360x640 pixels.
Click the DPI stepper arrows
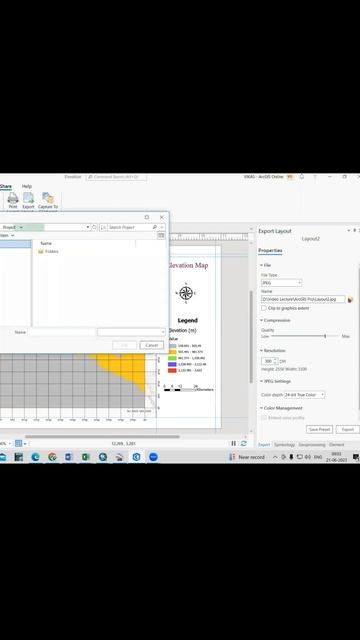tap(276, 361)
